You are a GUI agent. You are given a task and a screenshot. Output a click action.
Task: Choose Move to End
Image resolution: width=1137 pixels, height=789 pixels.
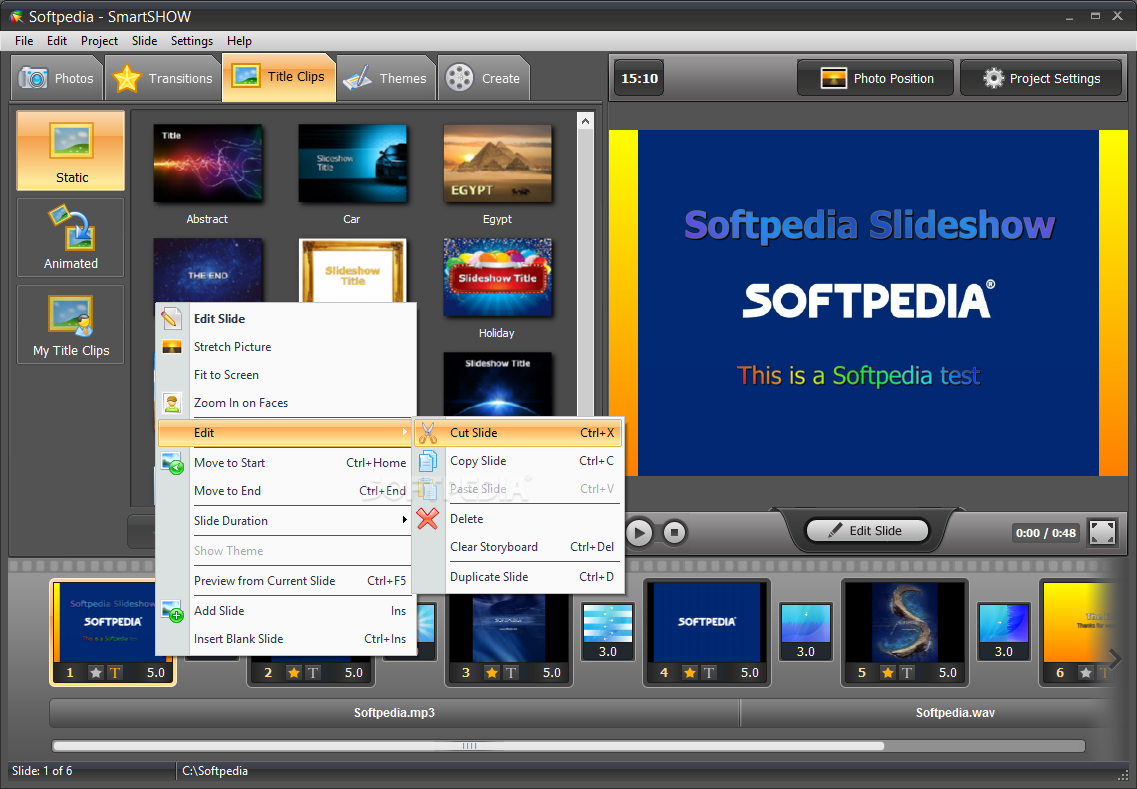coord(286,491)
